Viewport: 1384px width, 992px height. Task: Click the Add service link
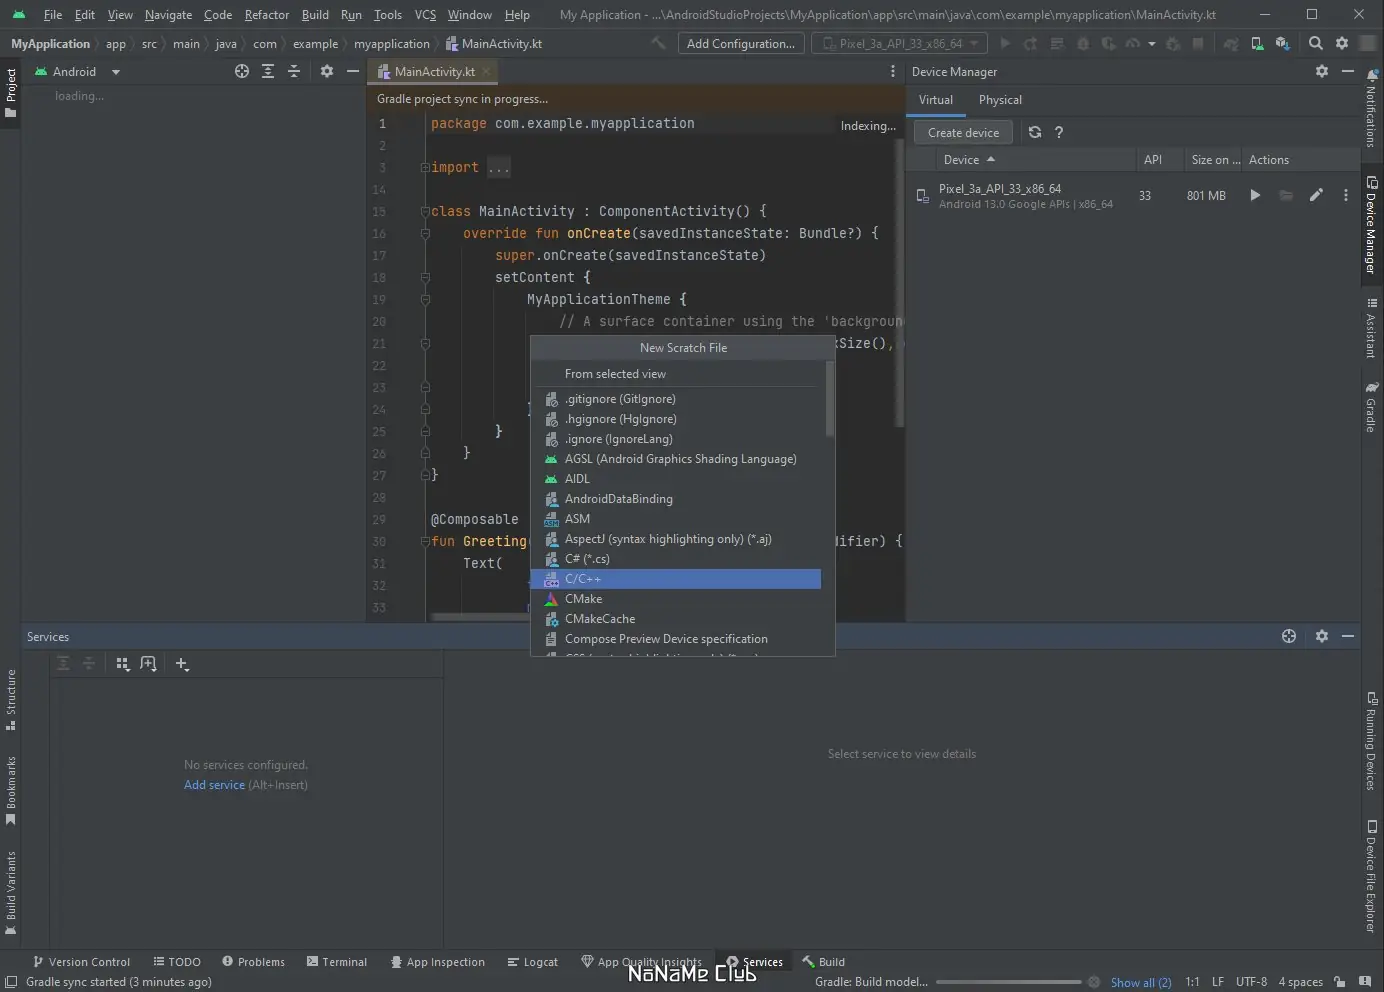(214, 785)
